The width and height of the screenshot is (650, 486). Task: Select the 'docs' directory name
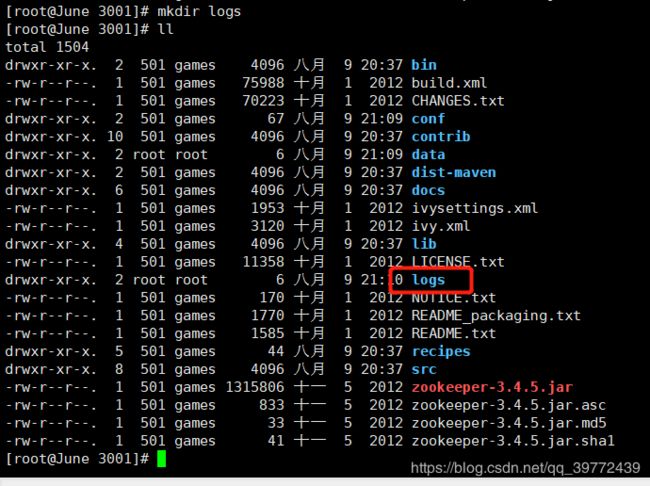pyautogui.click(x=428, y=190)
